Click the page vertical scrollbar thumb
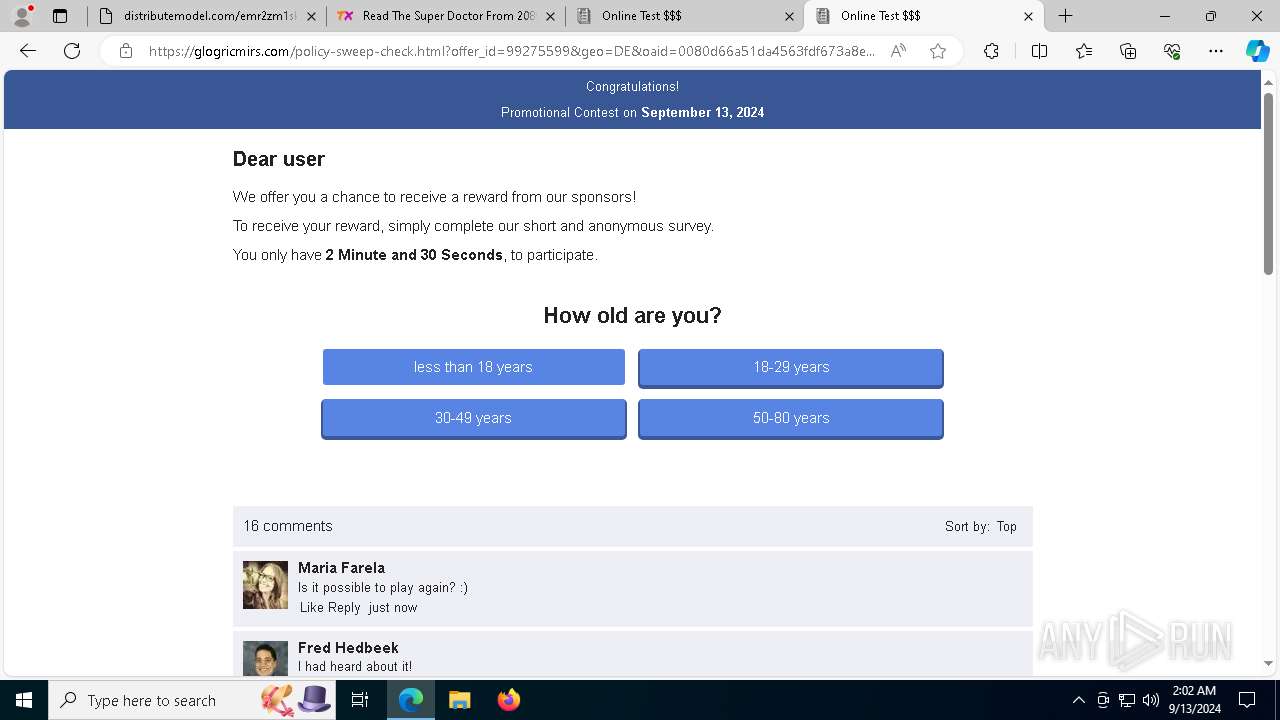1280x720 pixels. pyautogui.click(x=1268, y=182)
